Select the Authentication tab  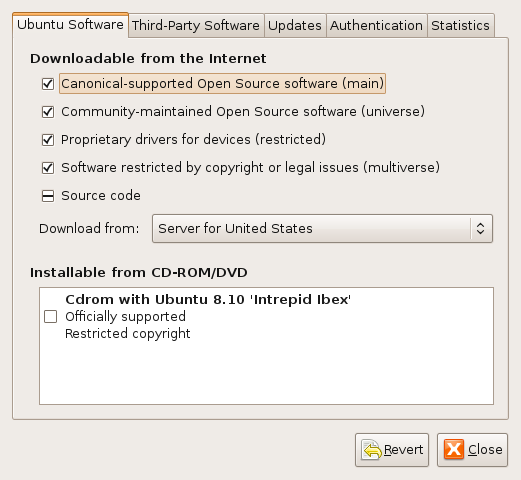coord(377,26)
